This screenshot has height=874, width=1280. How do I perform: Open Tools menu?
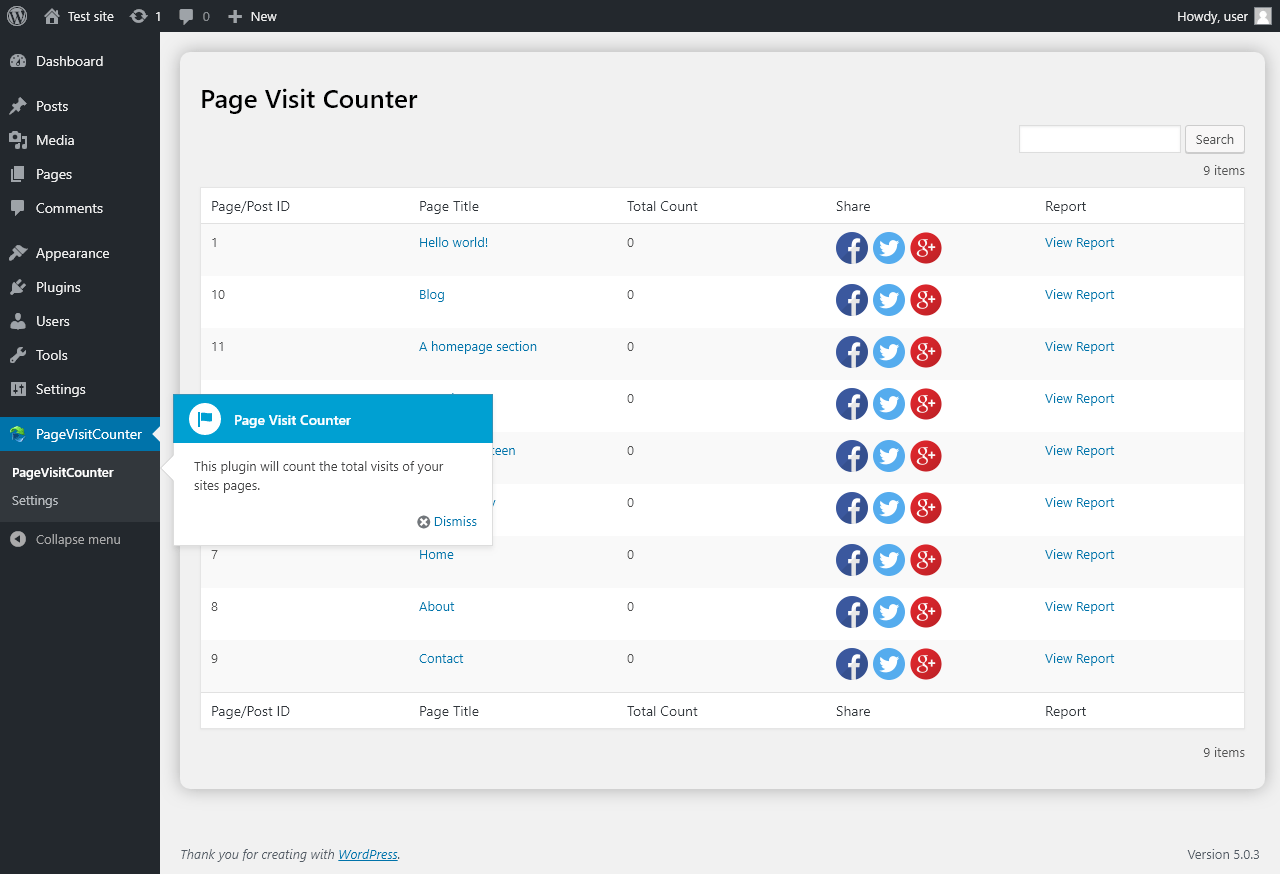click(80, 355)
